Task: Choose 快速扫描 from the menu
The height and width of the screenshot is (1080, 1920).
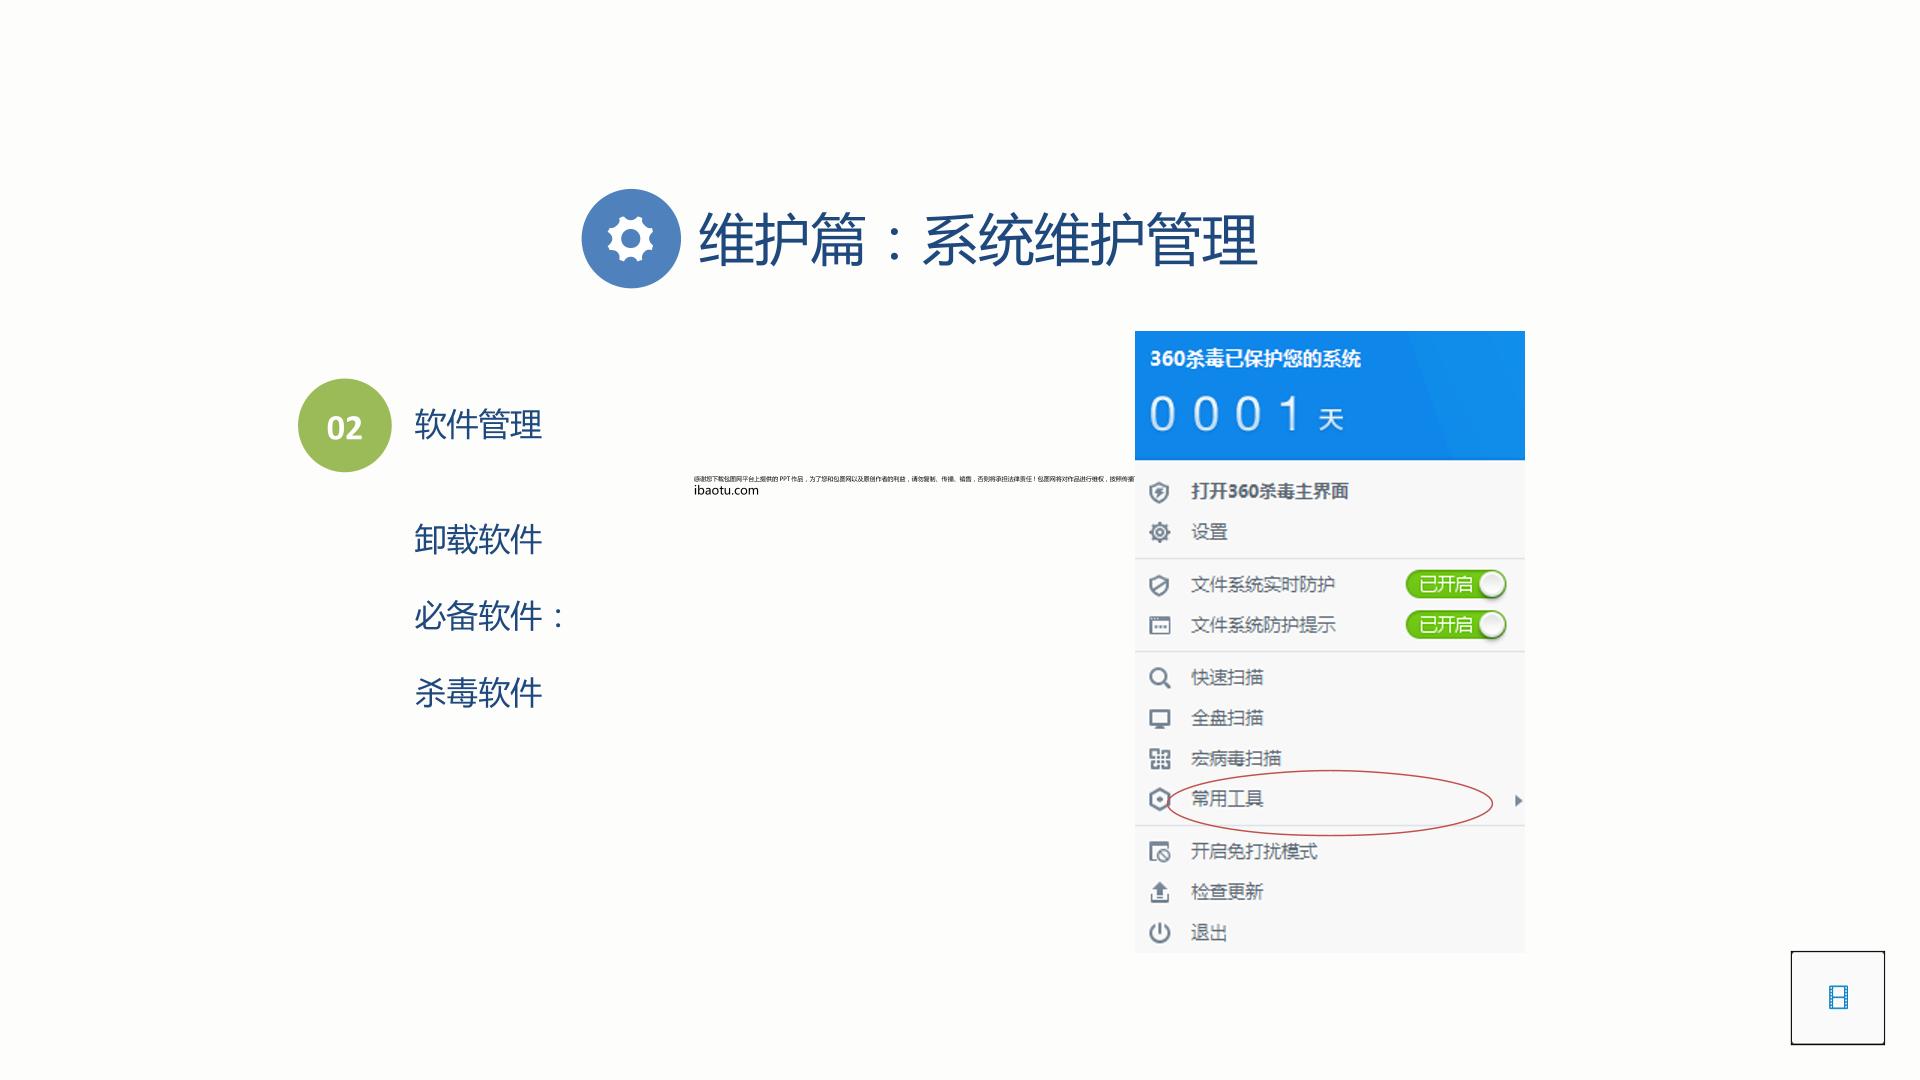Action: 1330,678
